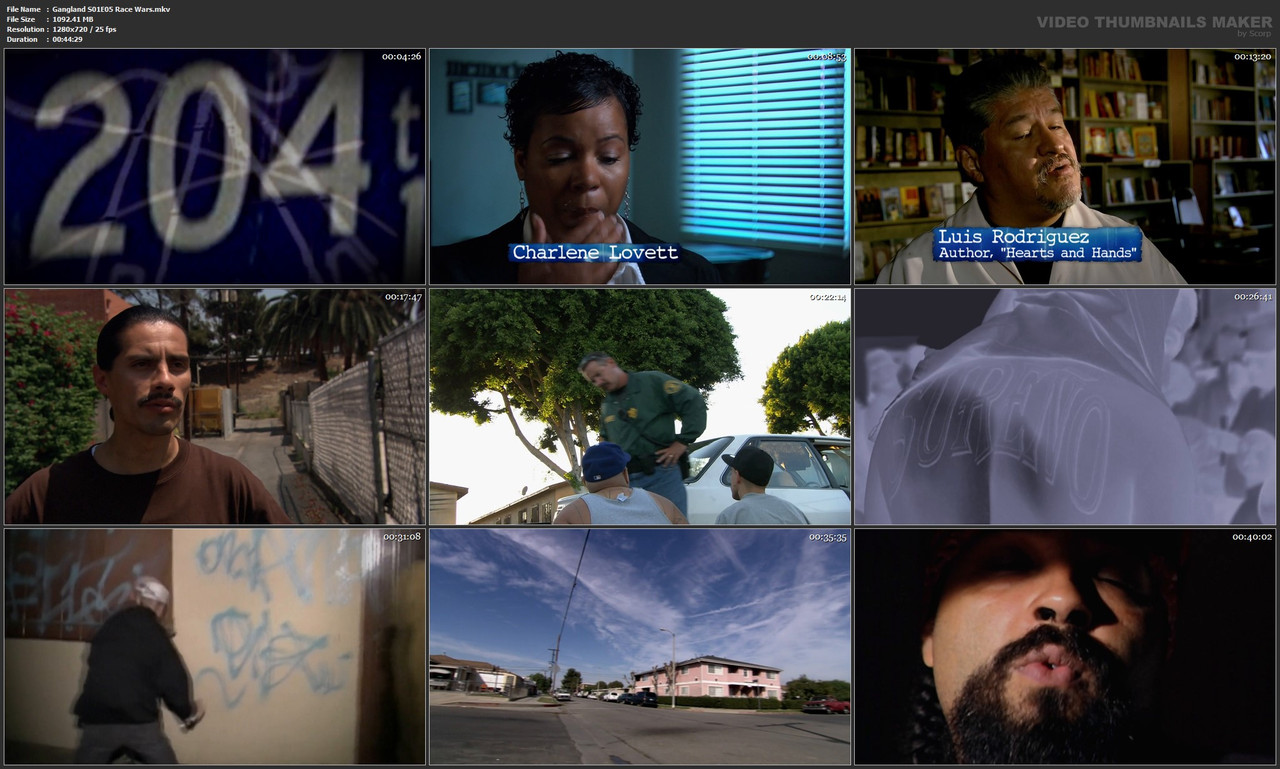
Task: Click the file name Gangland S01E05 Race Wars.mkv
Action: pos(111,9)
